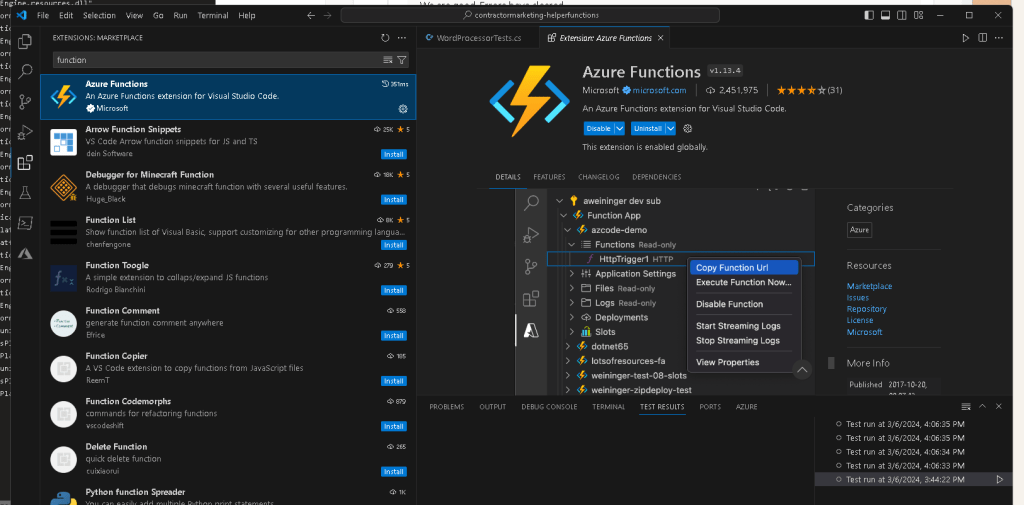
Task: Focus the extensions search field
Action: (218, 60)
